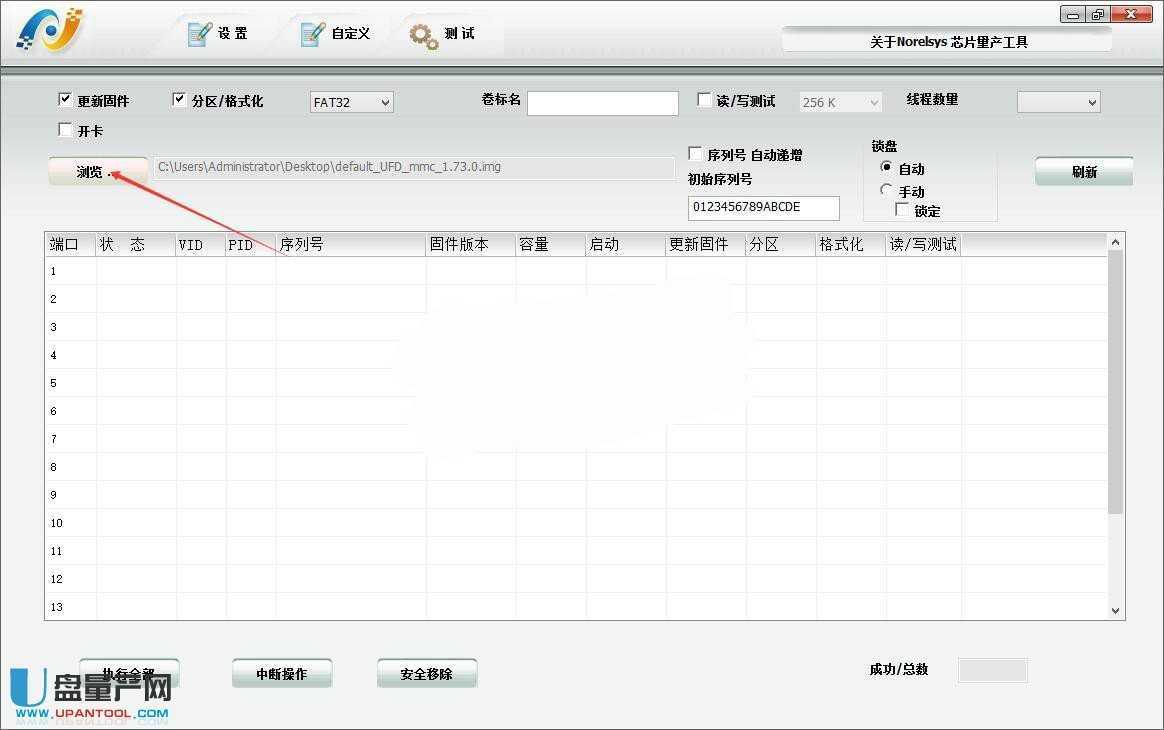Disable the 分区/格式化 checkbox
Screen dimensions: 1164x730
coord(180,100)
